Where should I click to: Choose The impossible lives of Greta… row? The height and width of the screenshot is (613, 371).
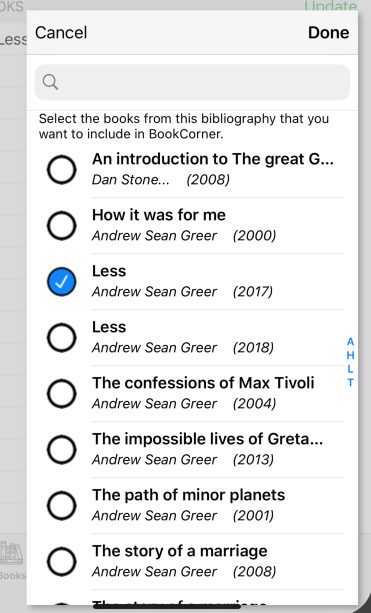[x=192, y=450]
